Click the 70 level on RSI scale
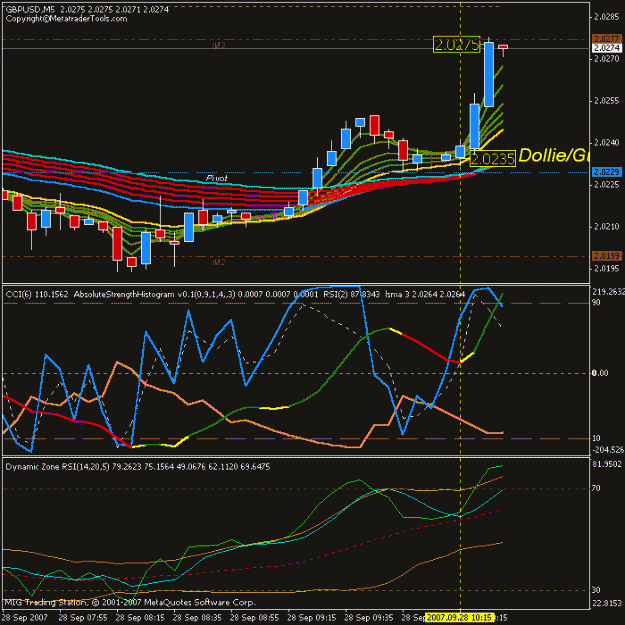This screenshot has height=625, width=625. point(597,488)
